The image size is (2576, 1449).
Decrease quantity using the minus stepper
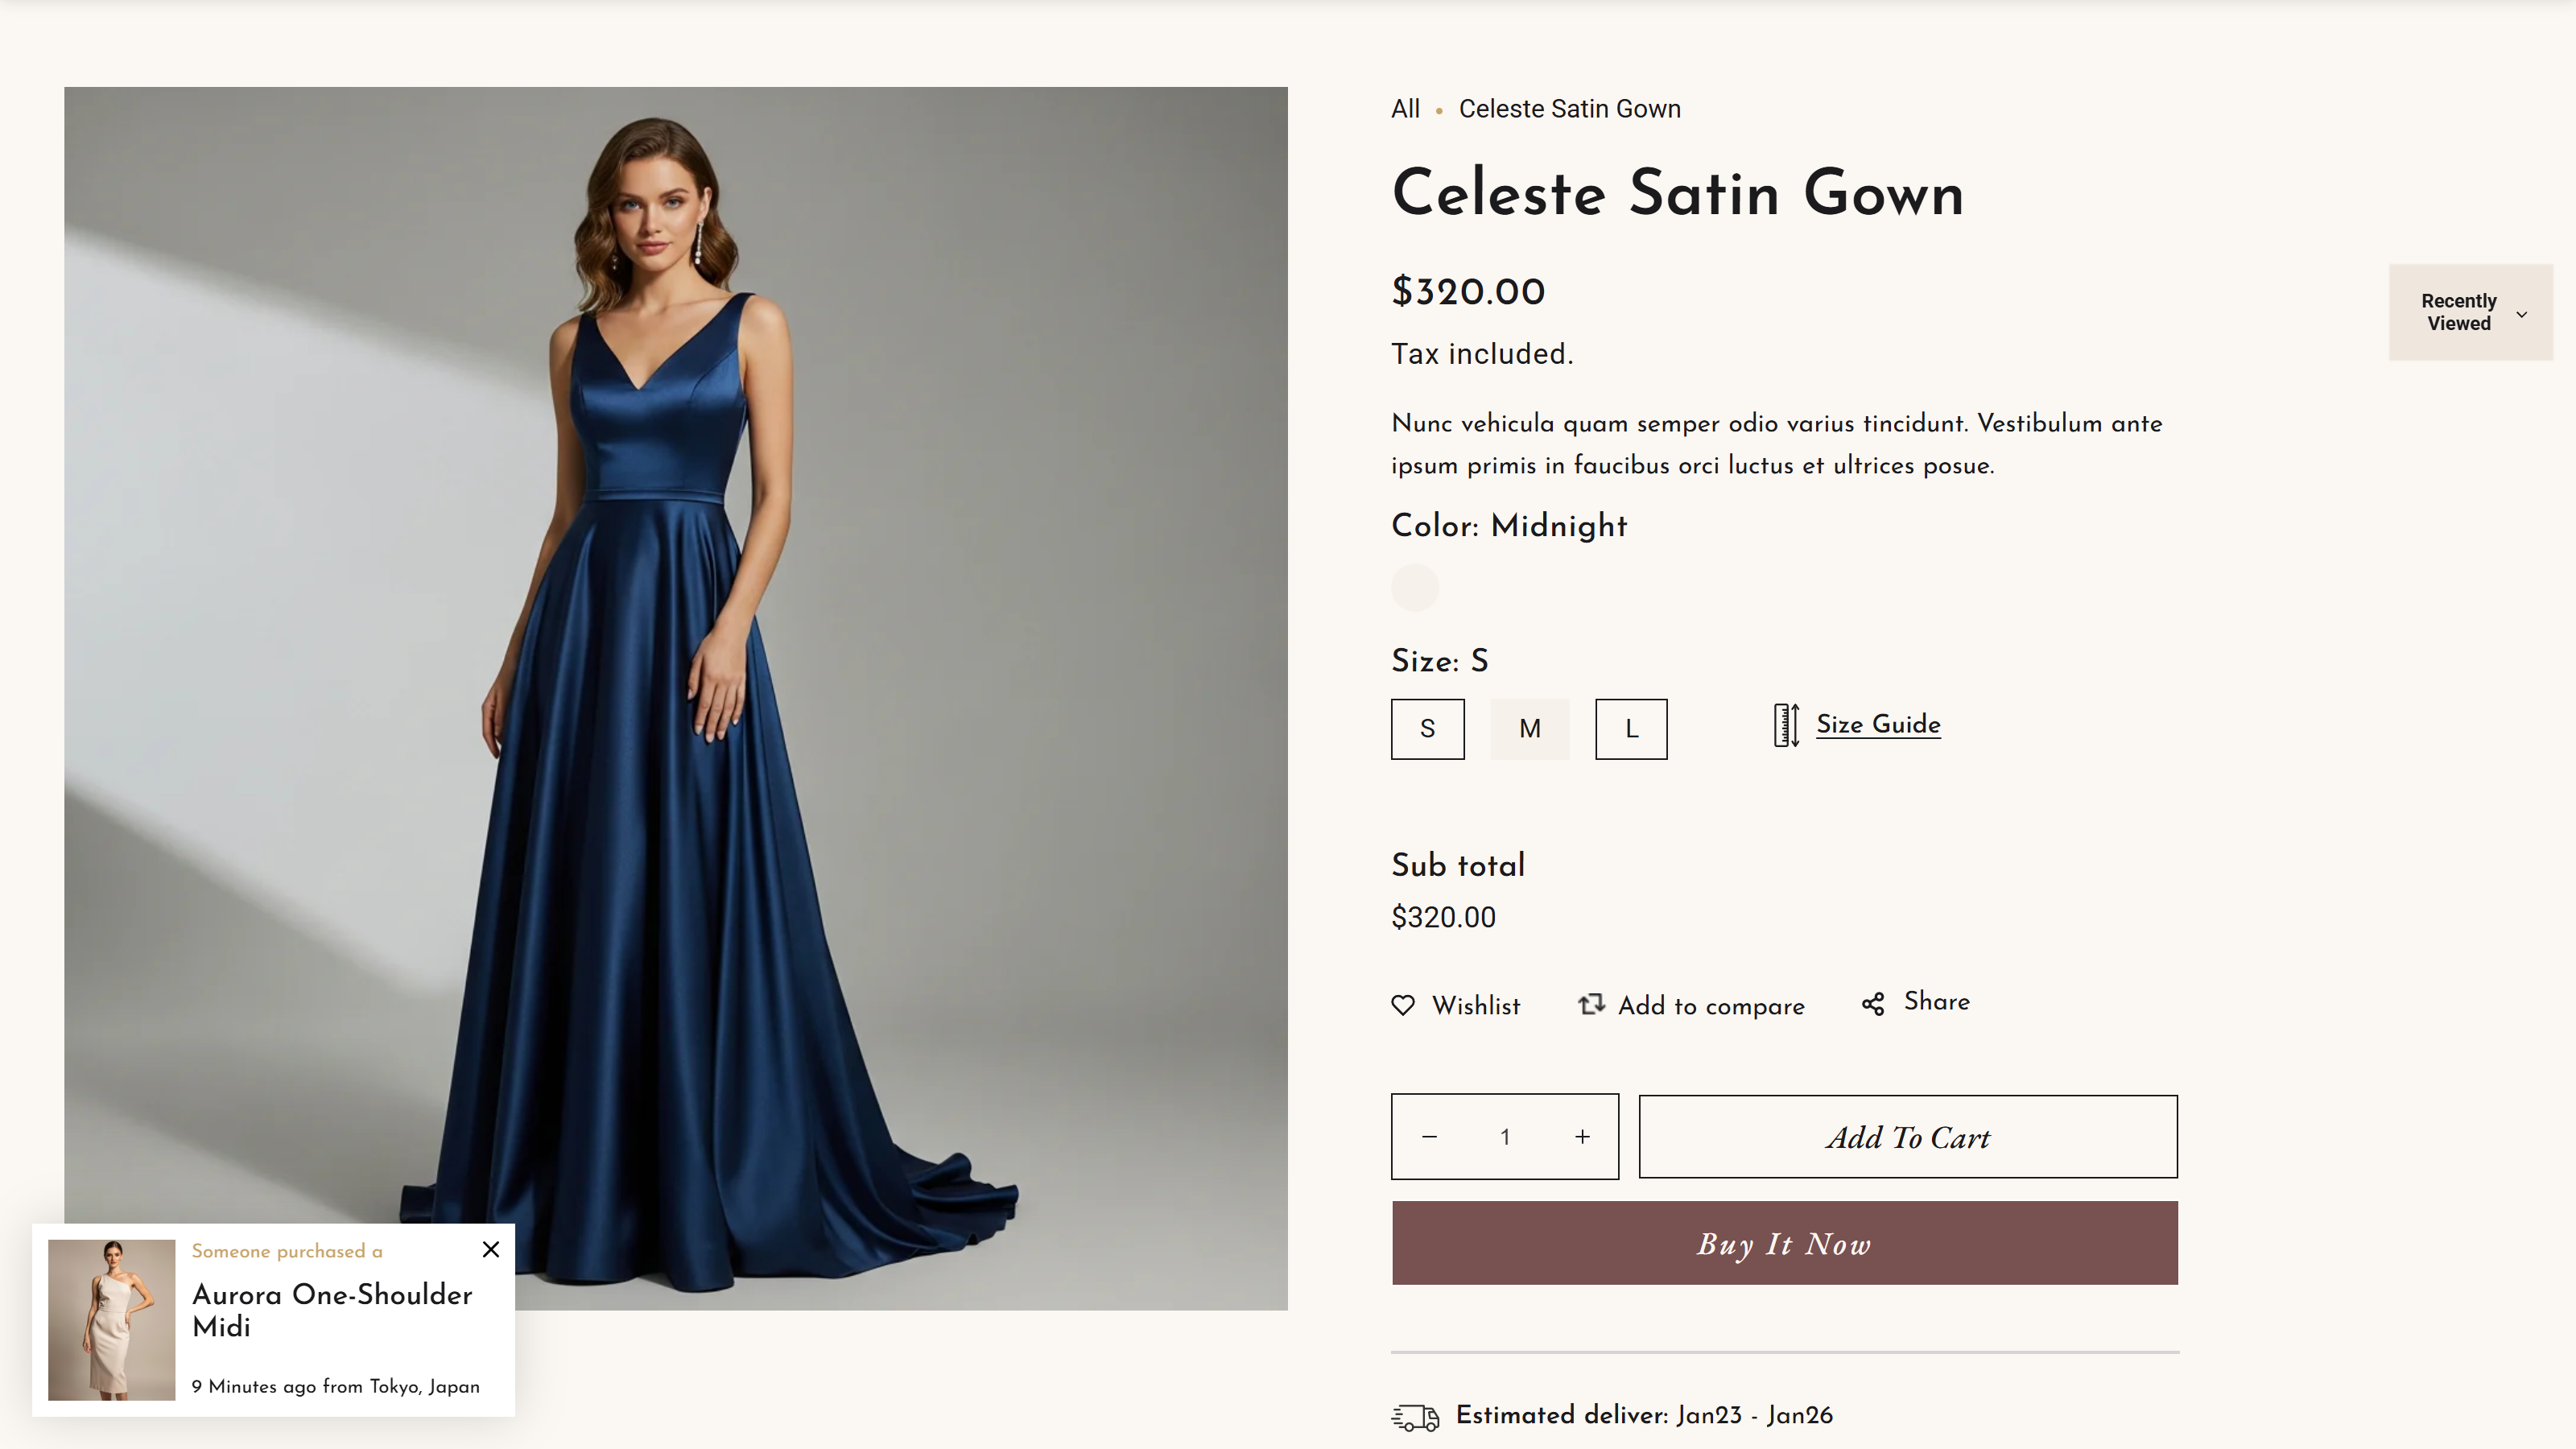click(1428, 1136)
